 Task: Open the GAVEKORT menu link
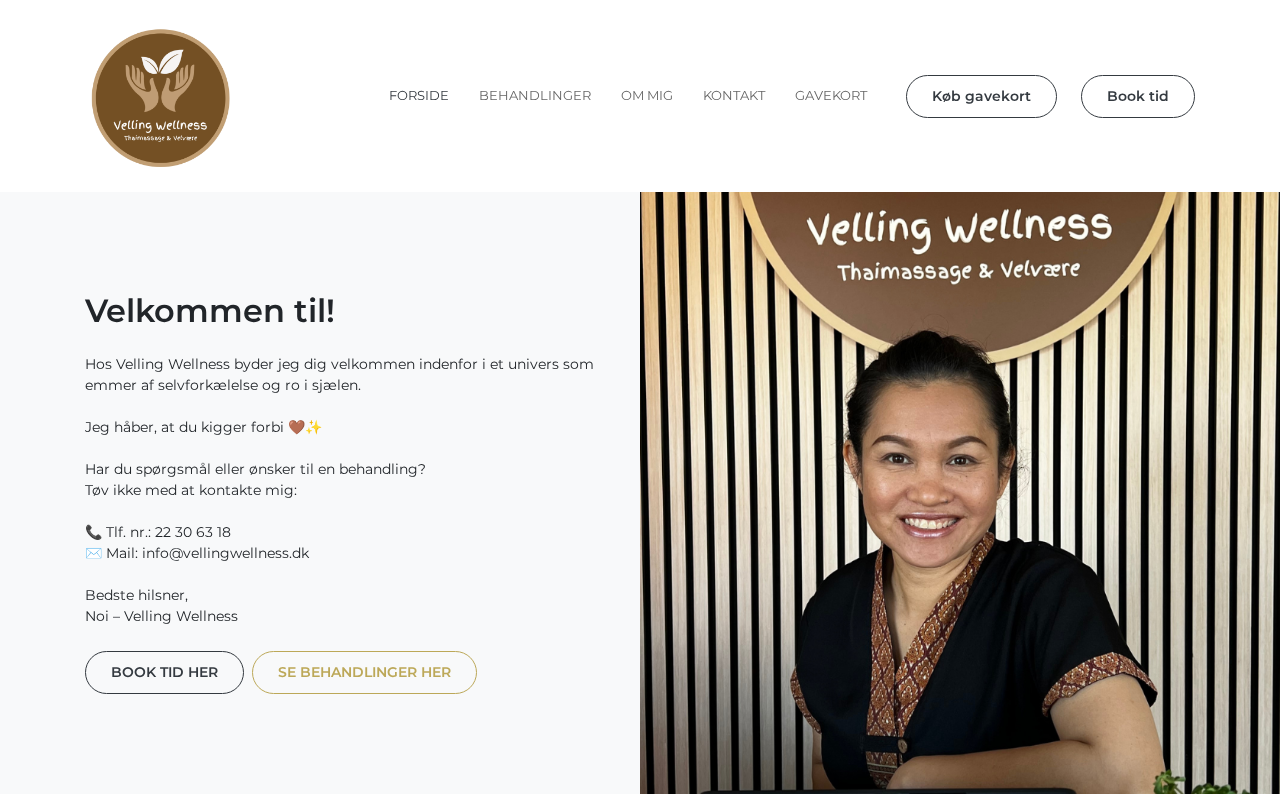tap(831, 96)
